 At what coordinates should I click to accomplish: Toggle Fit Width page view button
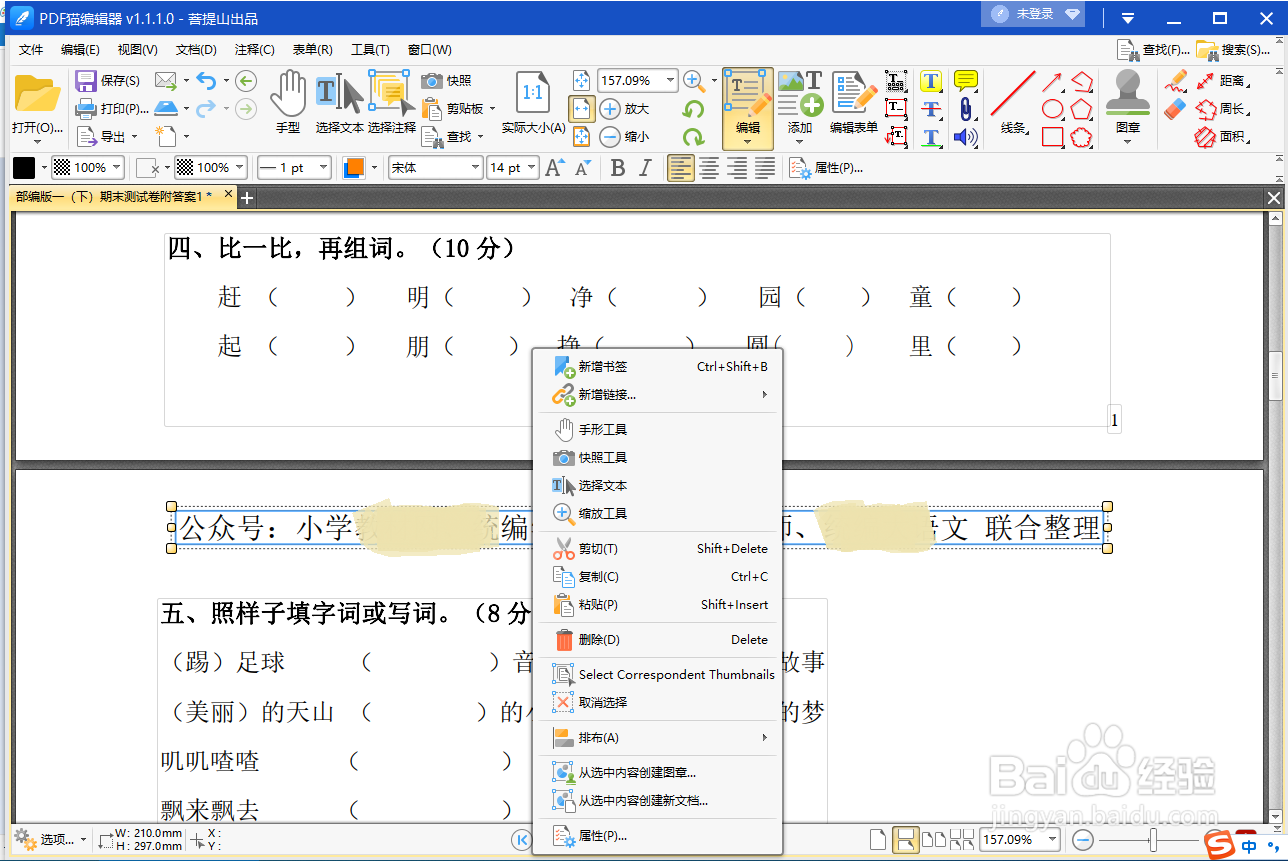pyautogui.click(x=582, y=109)
